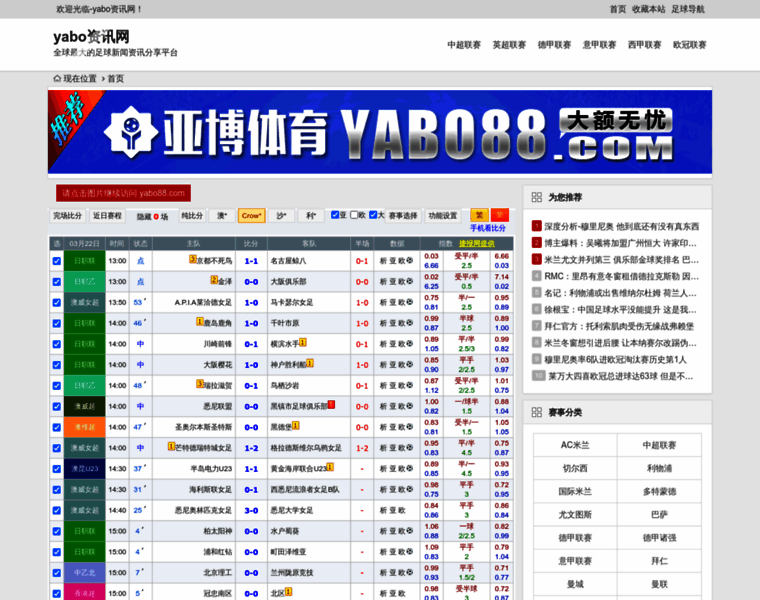The height and width of the screenshot is (600, 760).
Task: Uncheck the 金泽 vs 大阪俱乐部 match checkbox
Action: [x=57, y=282]
